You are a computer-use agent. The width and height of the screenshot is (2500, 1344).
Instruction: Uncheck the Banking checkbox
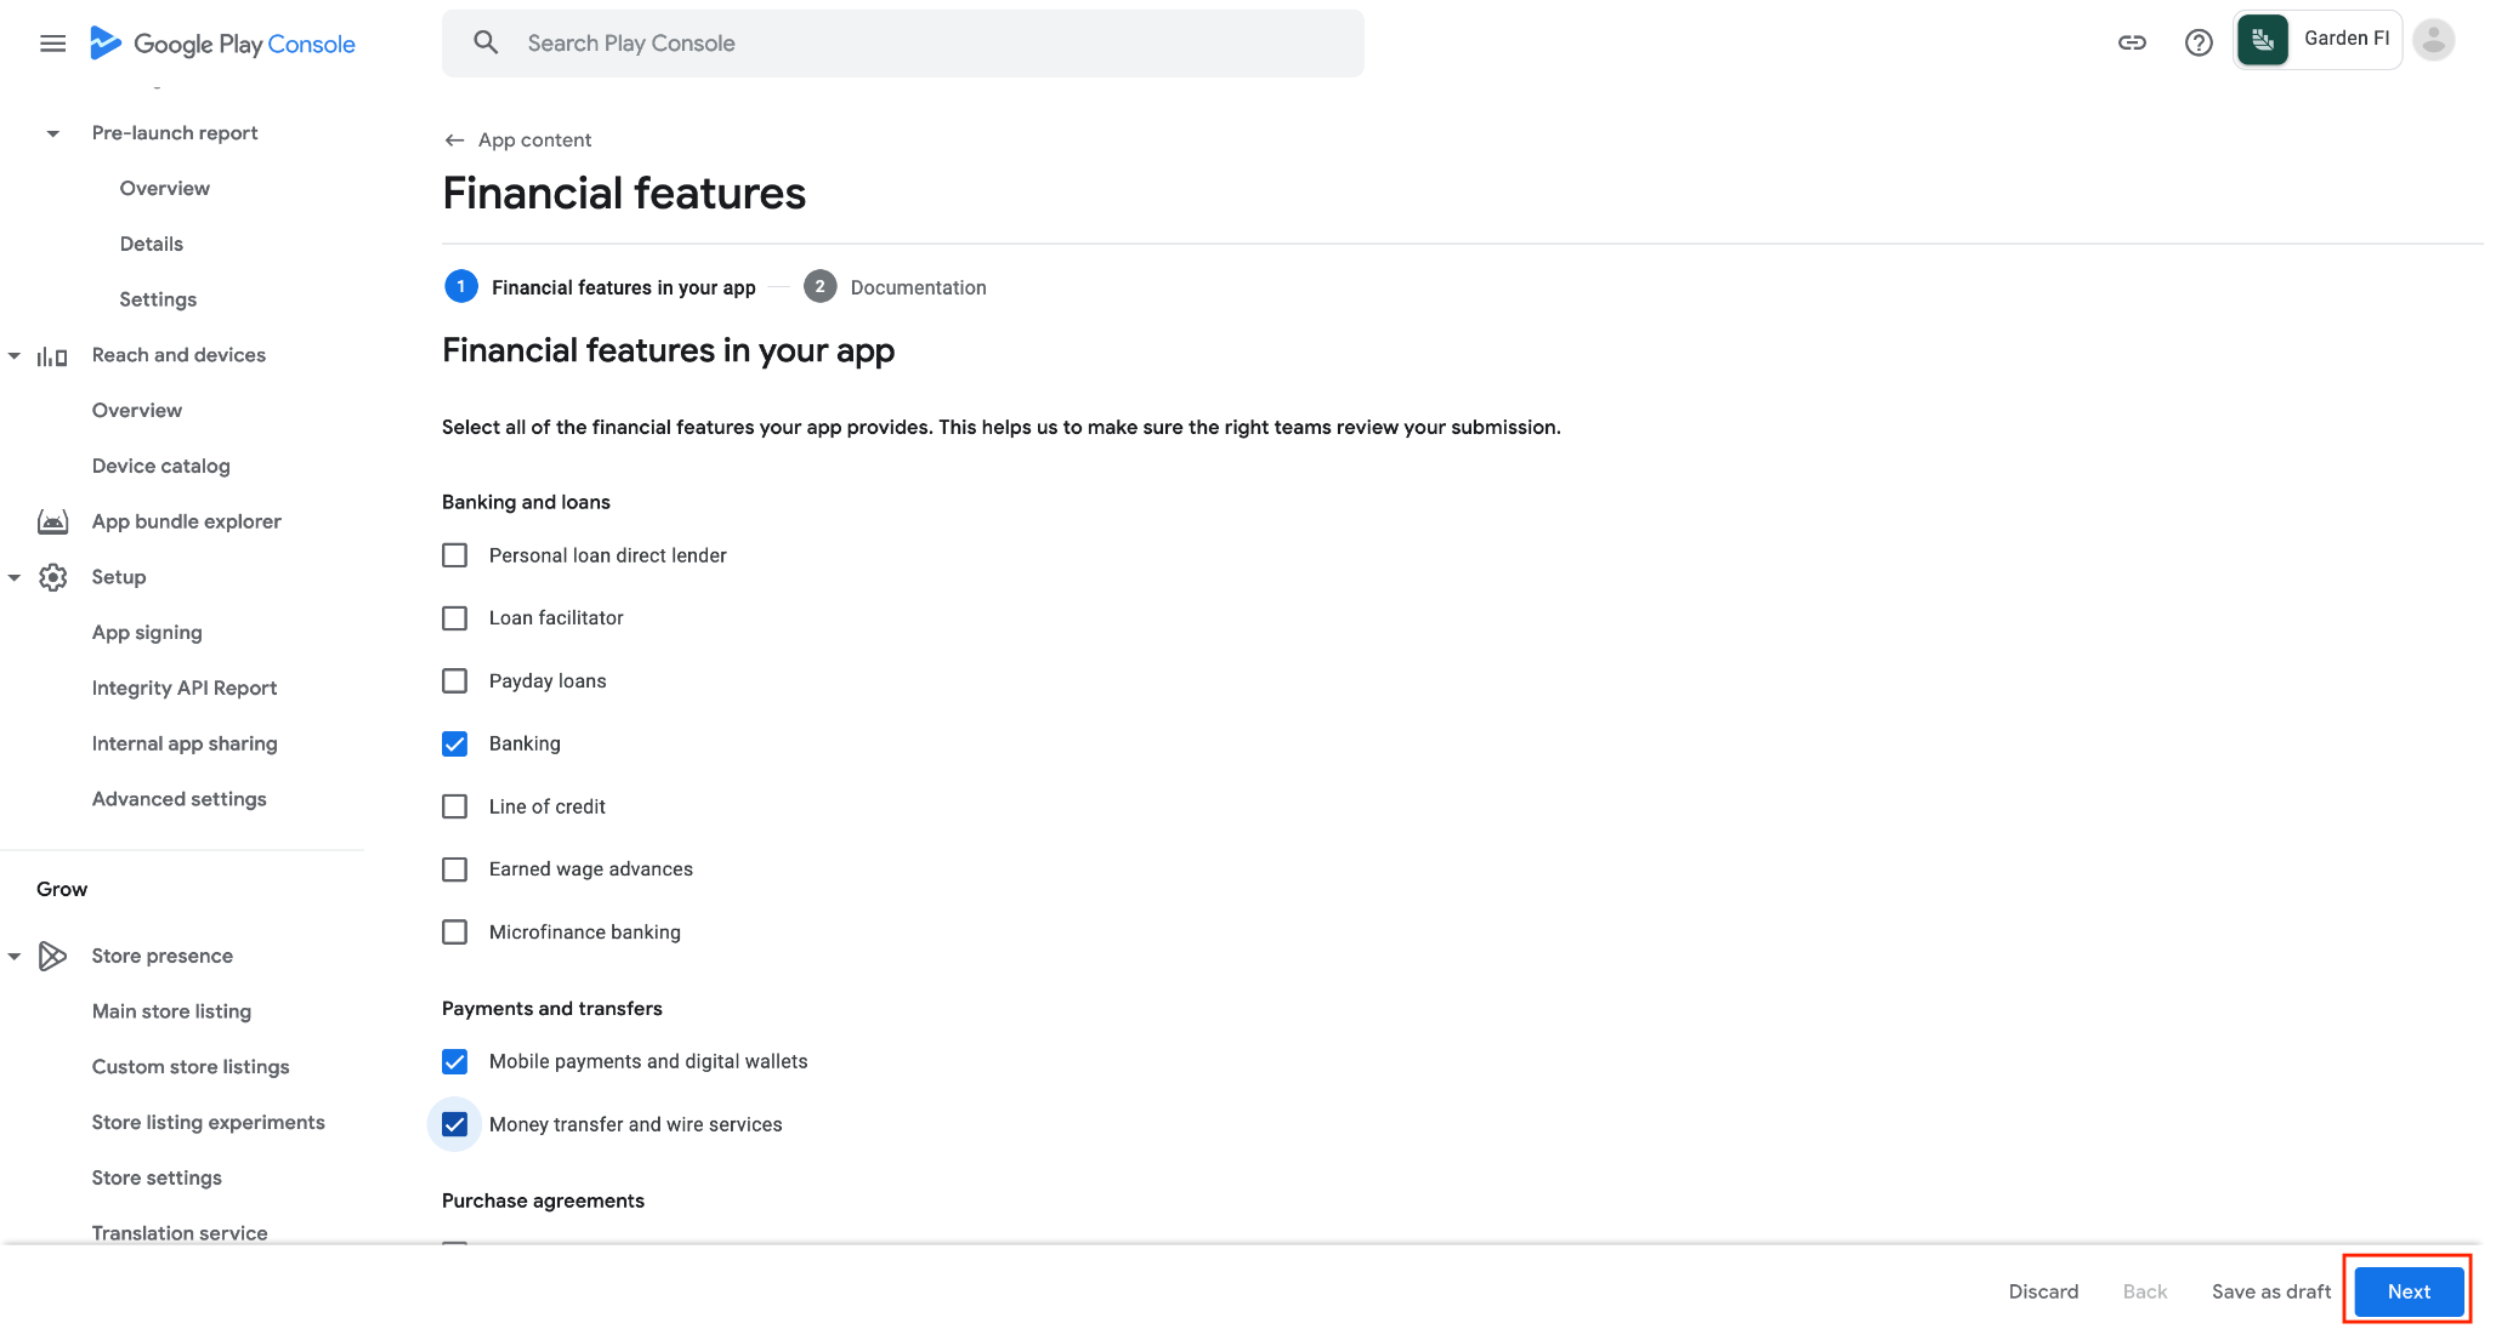pos(455,744)
